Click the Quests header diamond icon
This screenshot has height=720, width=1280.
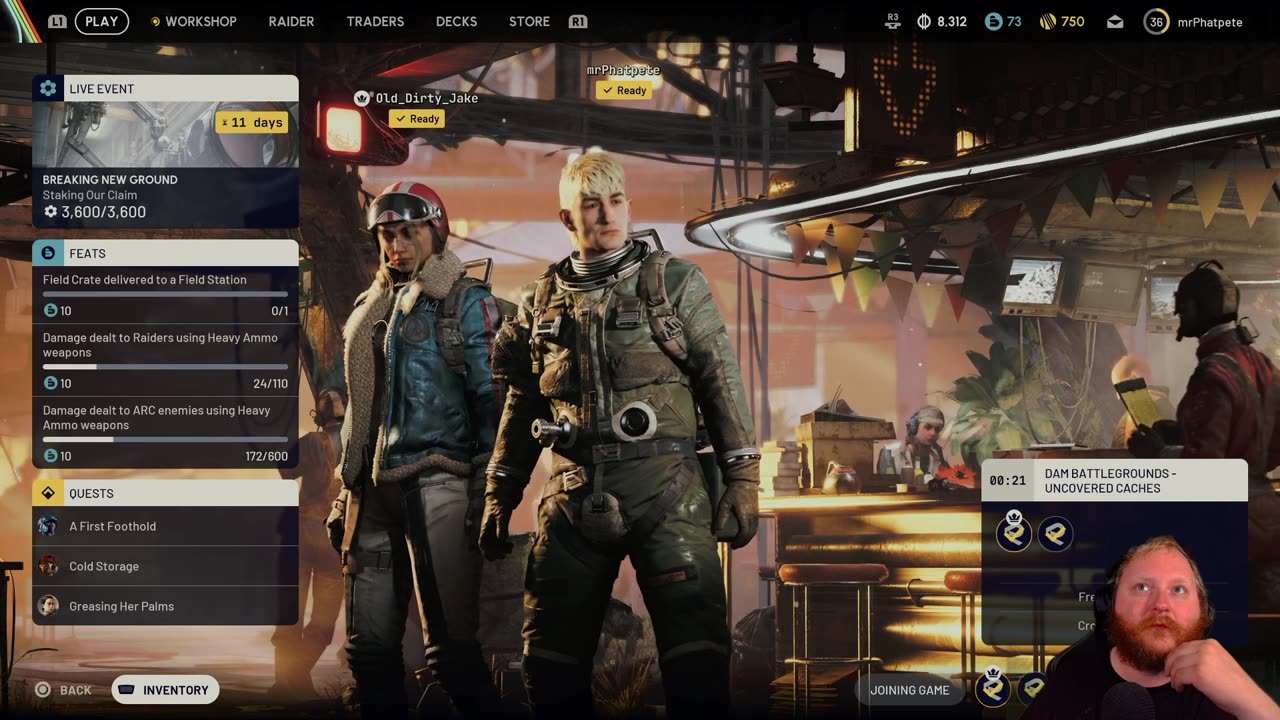(x=48, y=493)
